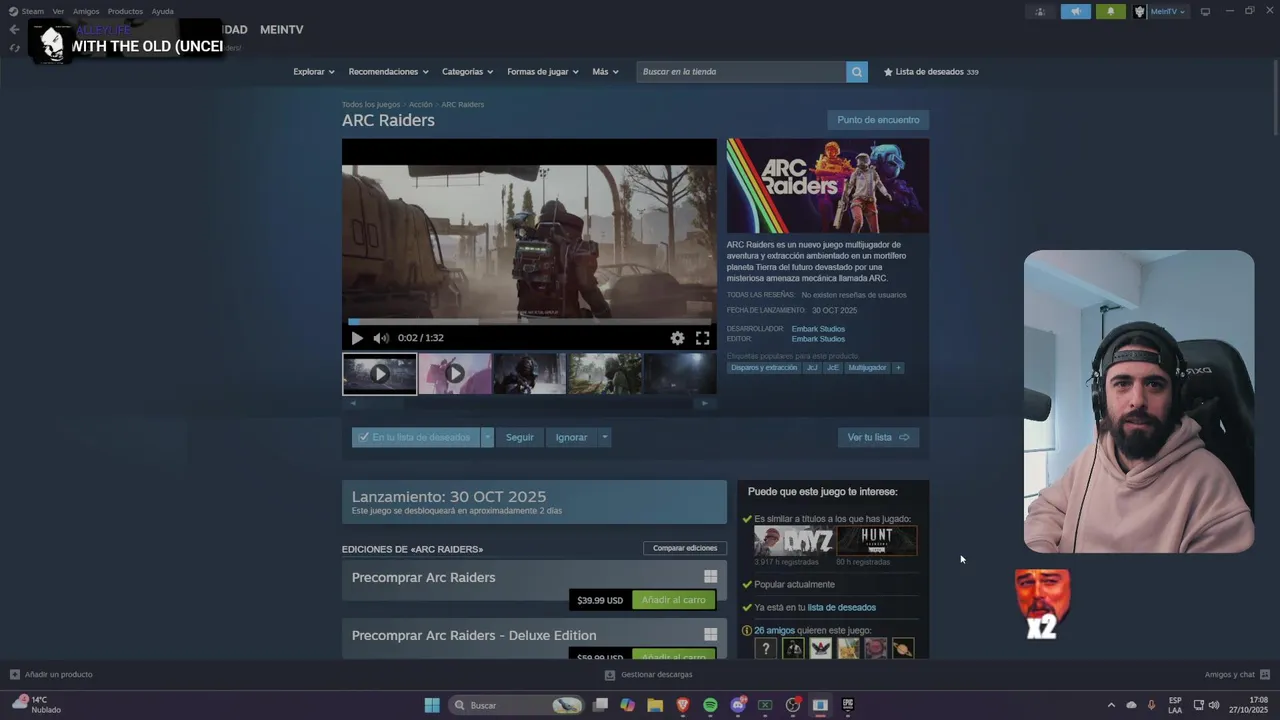This screenshot has width=1280, height=720.
Task: Expand the Más dropdown
Action: coord(605,72)
